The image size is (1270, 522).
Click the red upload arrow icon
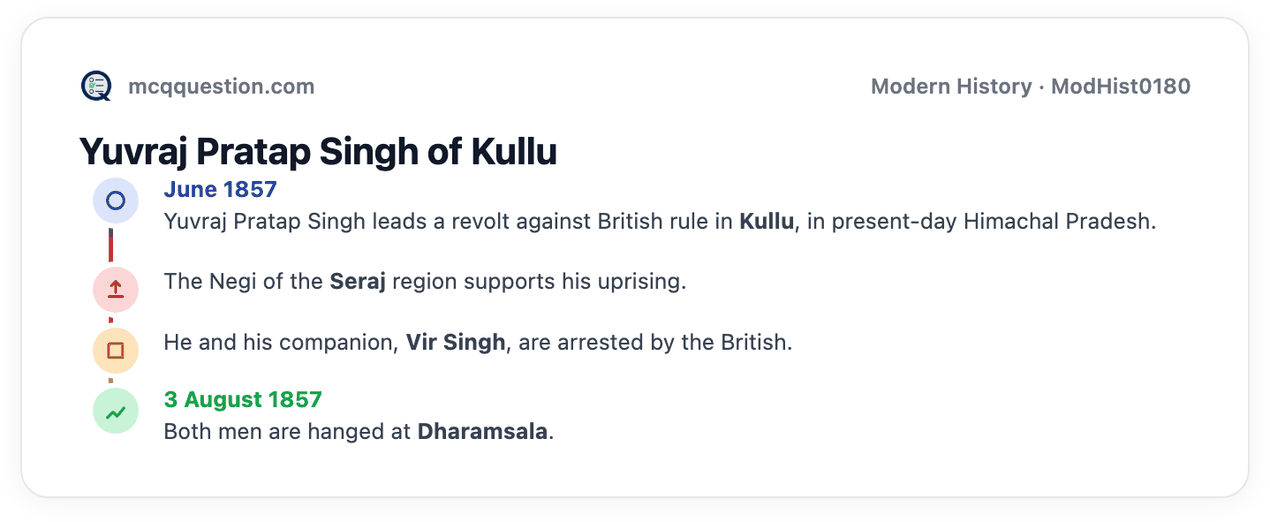coord(115,290)
